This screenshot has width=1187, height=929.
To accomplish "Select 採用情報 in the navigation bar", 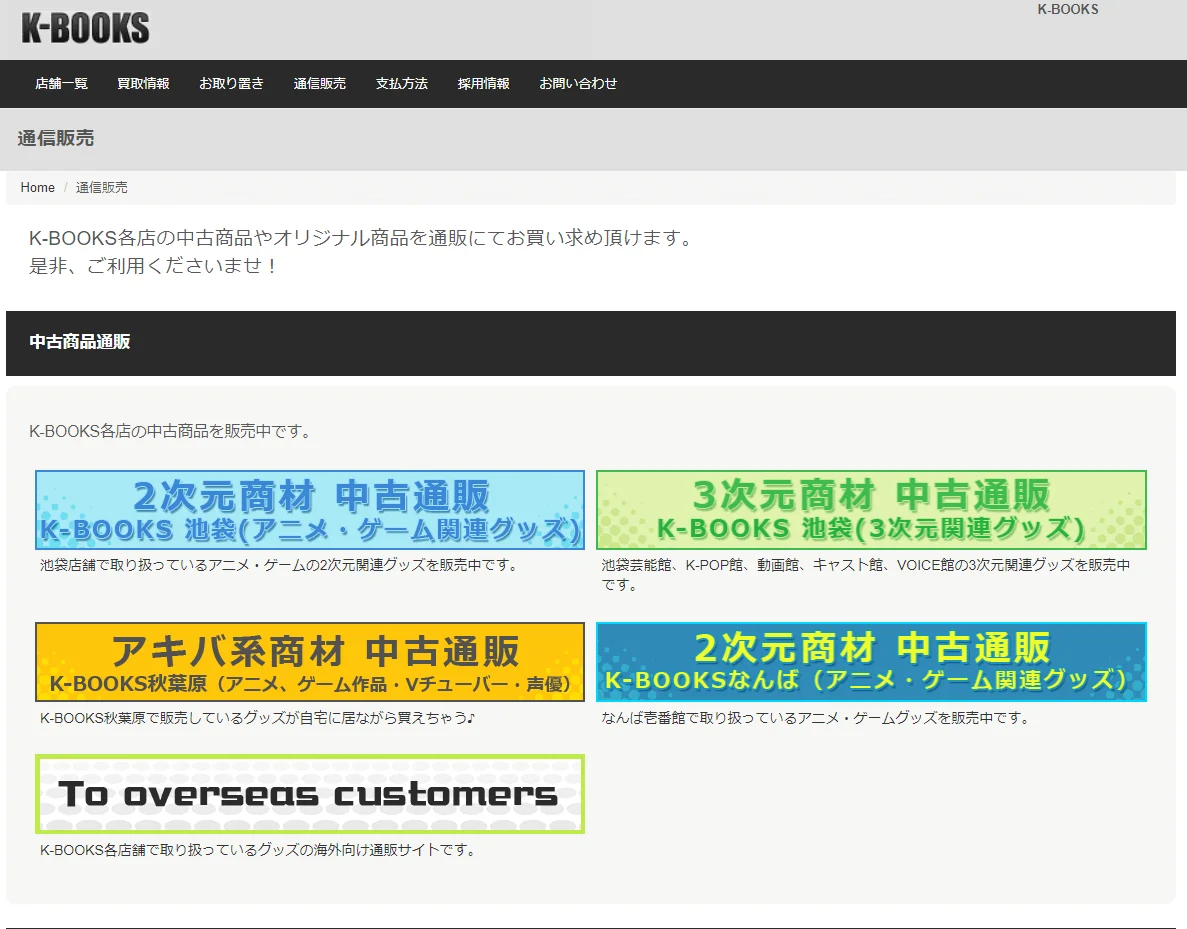I will click(x=484, y=83).
